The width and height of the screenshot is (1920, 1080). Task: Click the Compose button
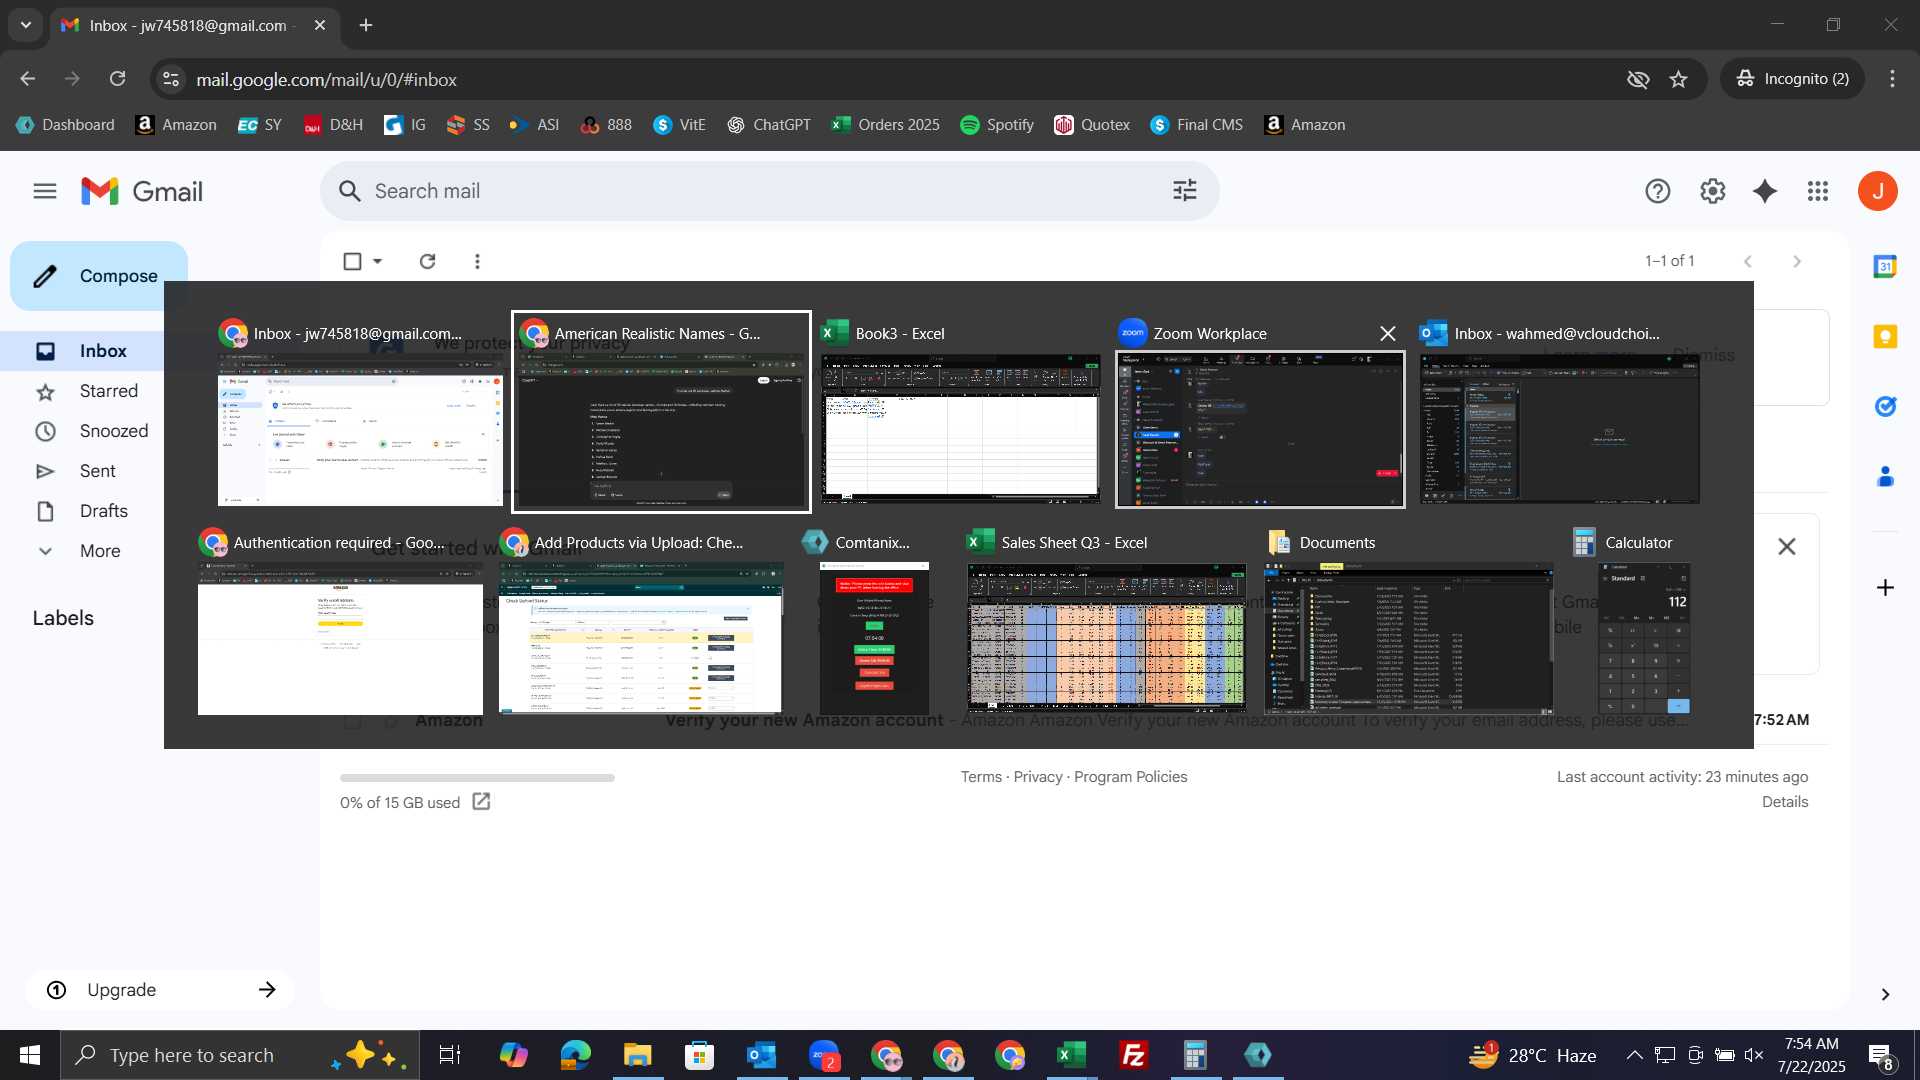[x=99, y=276]
